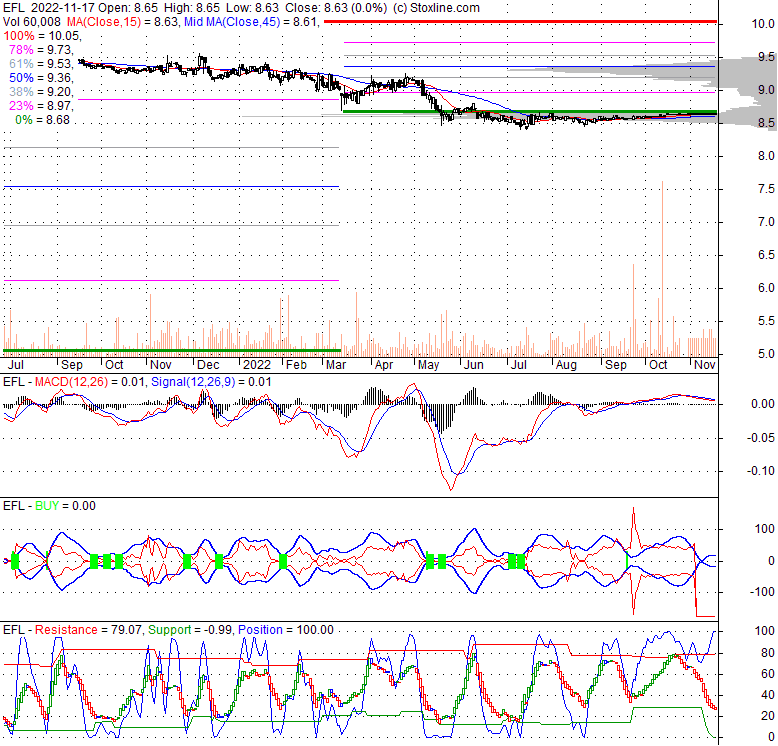
Task: Click the Dec month axis label
Action: point(208,365)
